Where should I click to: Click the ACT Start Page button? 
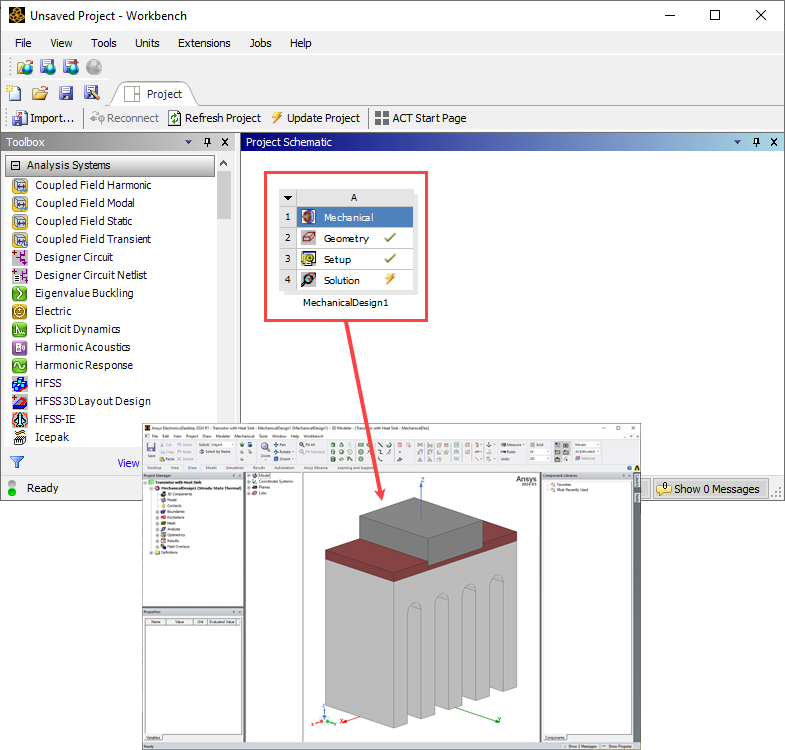(420, 118)
